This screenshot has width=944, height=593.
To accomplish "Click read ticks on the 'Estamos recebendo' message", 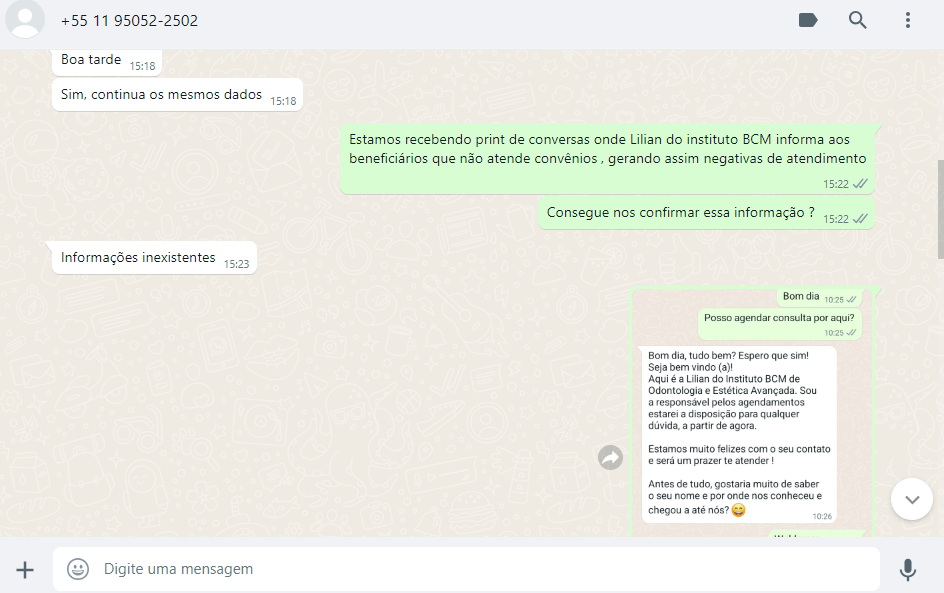I will point(861,184).
